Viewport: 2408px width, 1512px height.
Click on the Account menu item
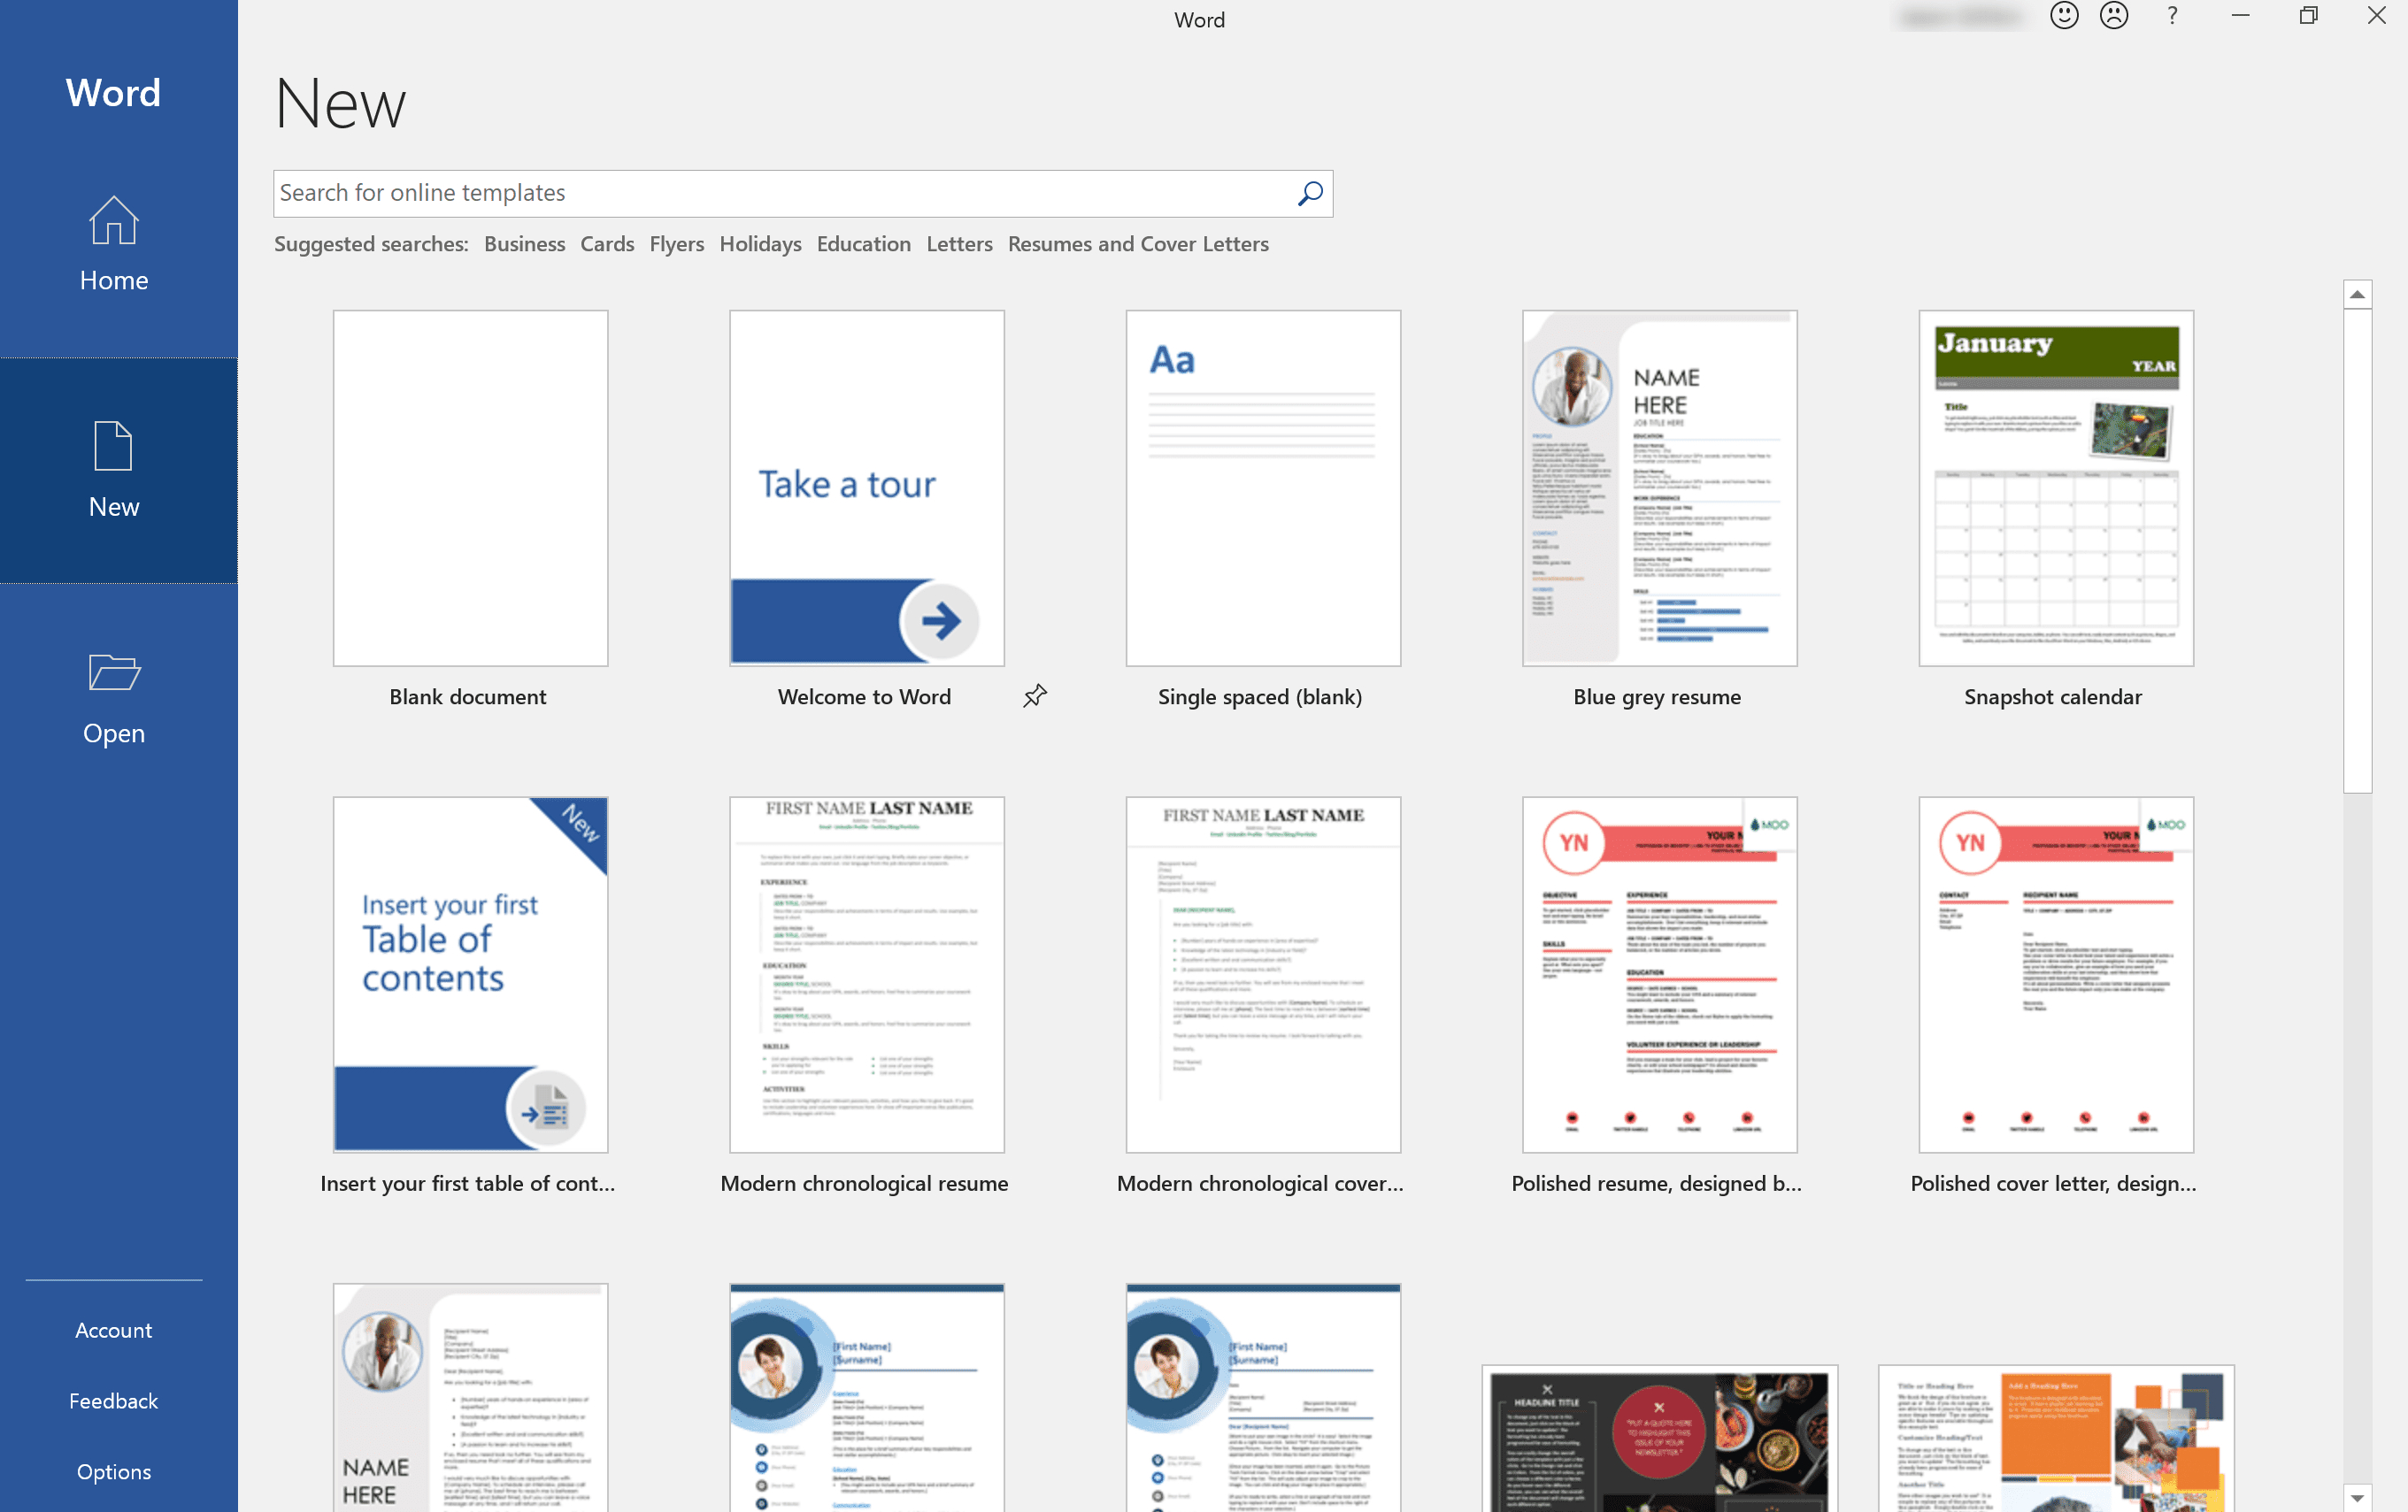click(113, 1329)
